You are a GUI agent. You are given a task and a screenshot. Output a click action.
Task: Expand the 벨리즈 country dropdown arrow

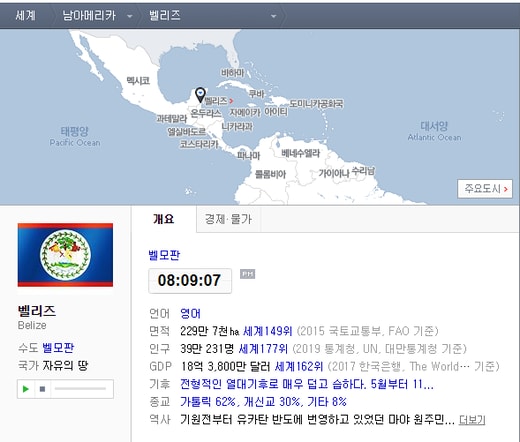point(273,16)
